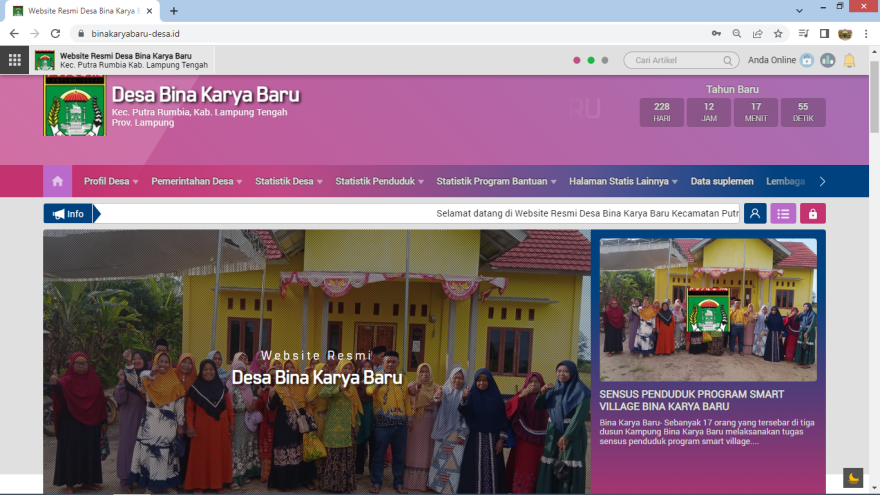Open the Statistik Program Bantuan dropdown
The width and height of the screenshot is (880, 495).
pos(496,181)
